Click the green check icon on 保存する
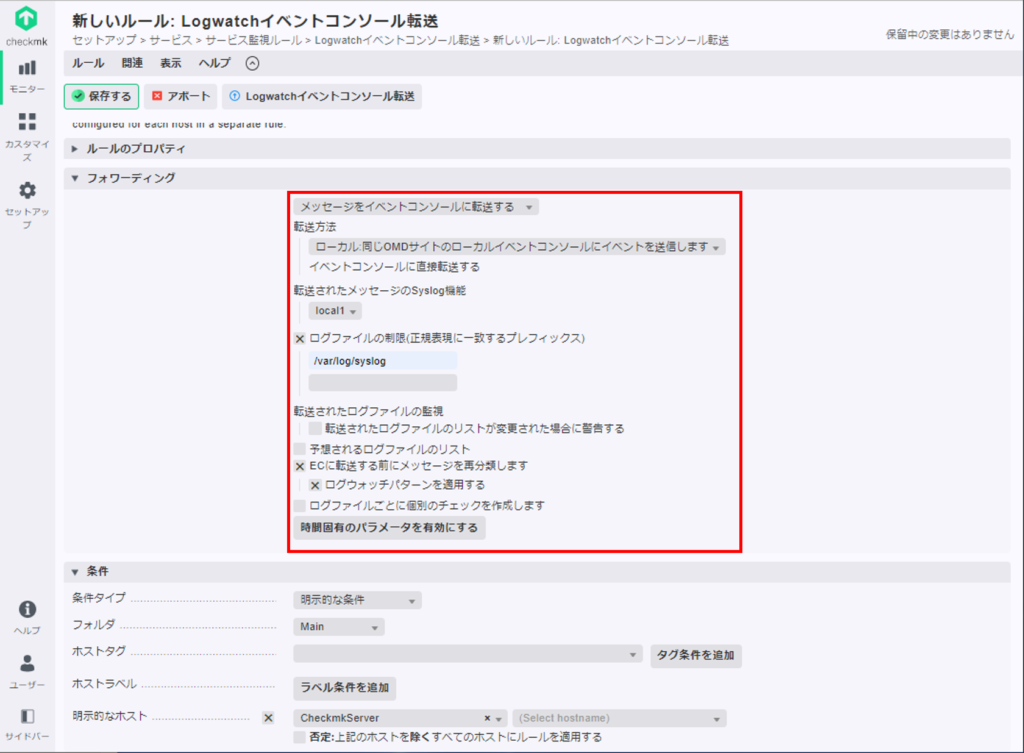The width and height of the screenshot is (1024, 753). [78, 96]
